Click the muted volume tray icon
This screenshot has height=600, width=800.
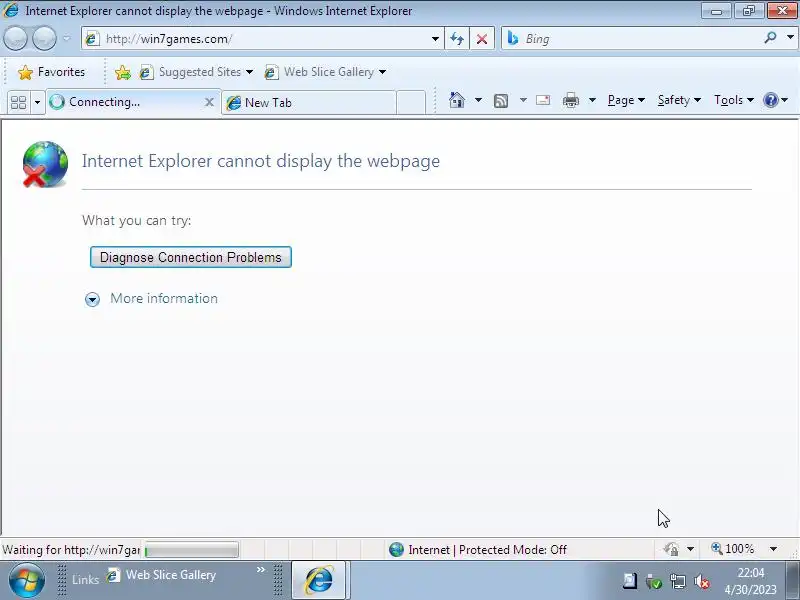702,581
